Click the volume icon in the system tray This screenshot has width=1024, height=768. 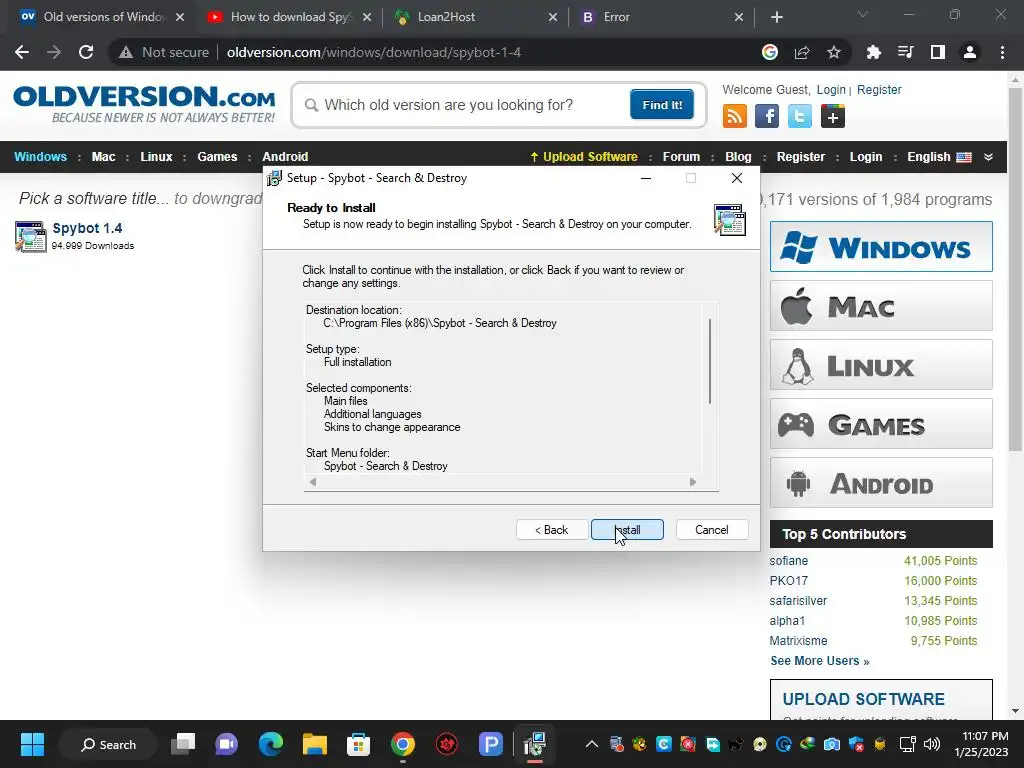point(932,744)
